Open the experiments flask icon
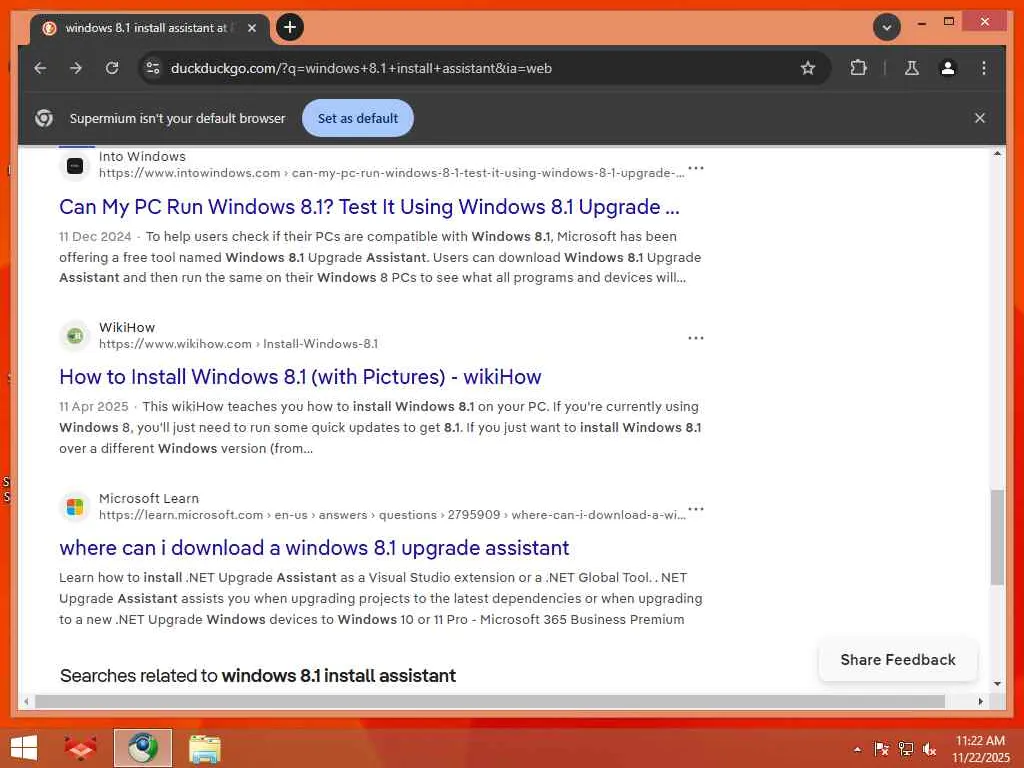Image resolution: width=1024 pixels, height=768 pixels. tap(912, 68)
